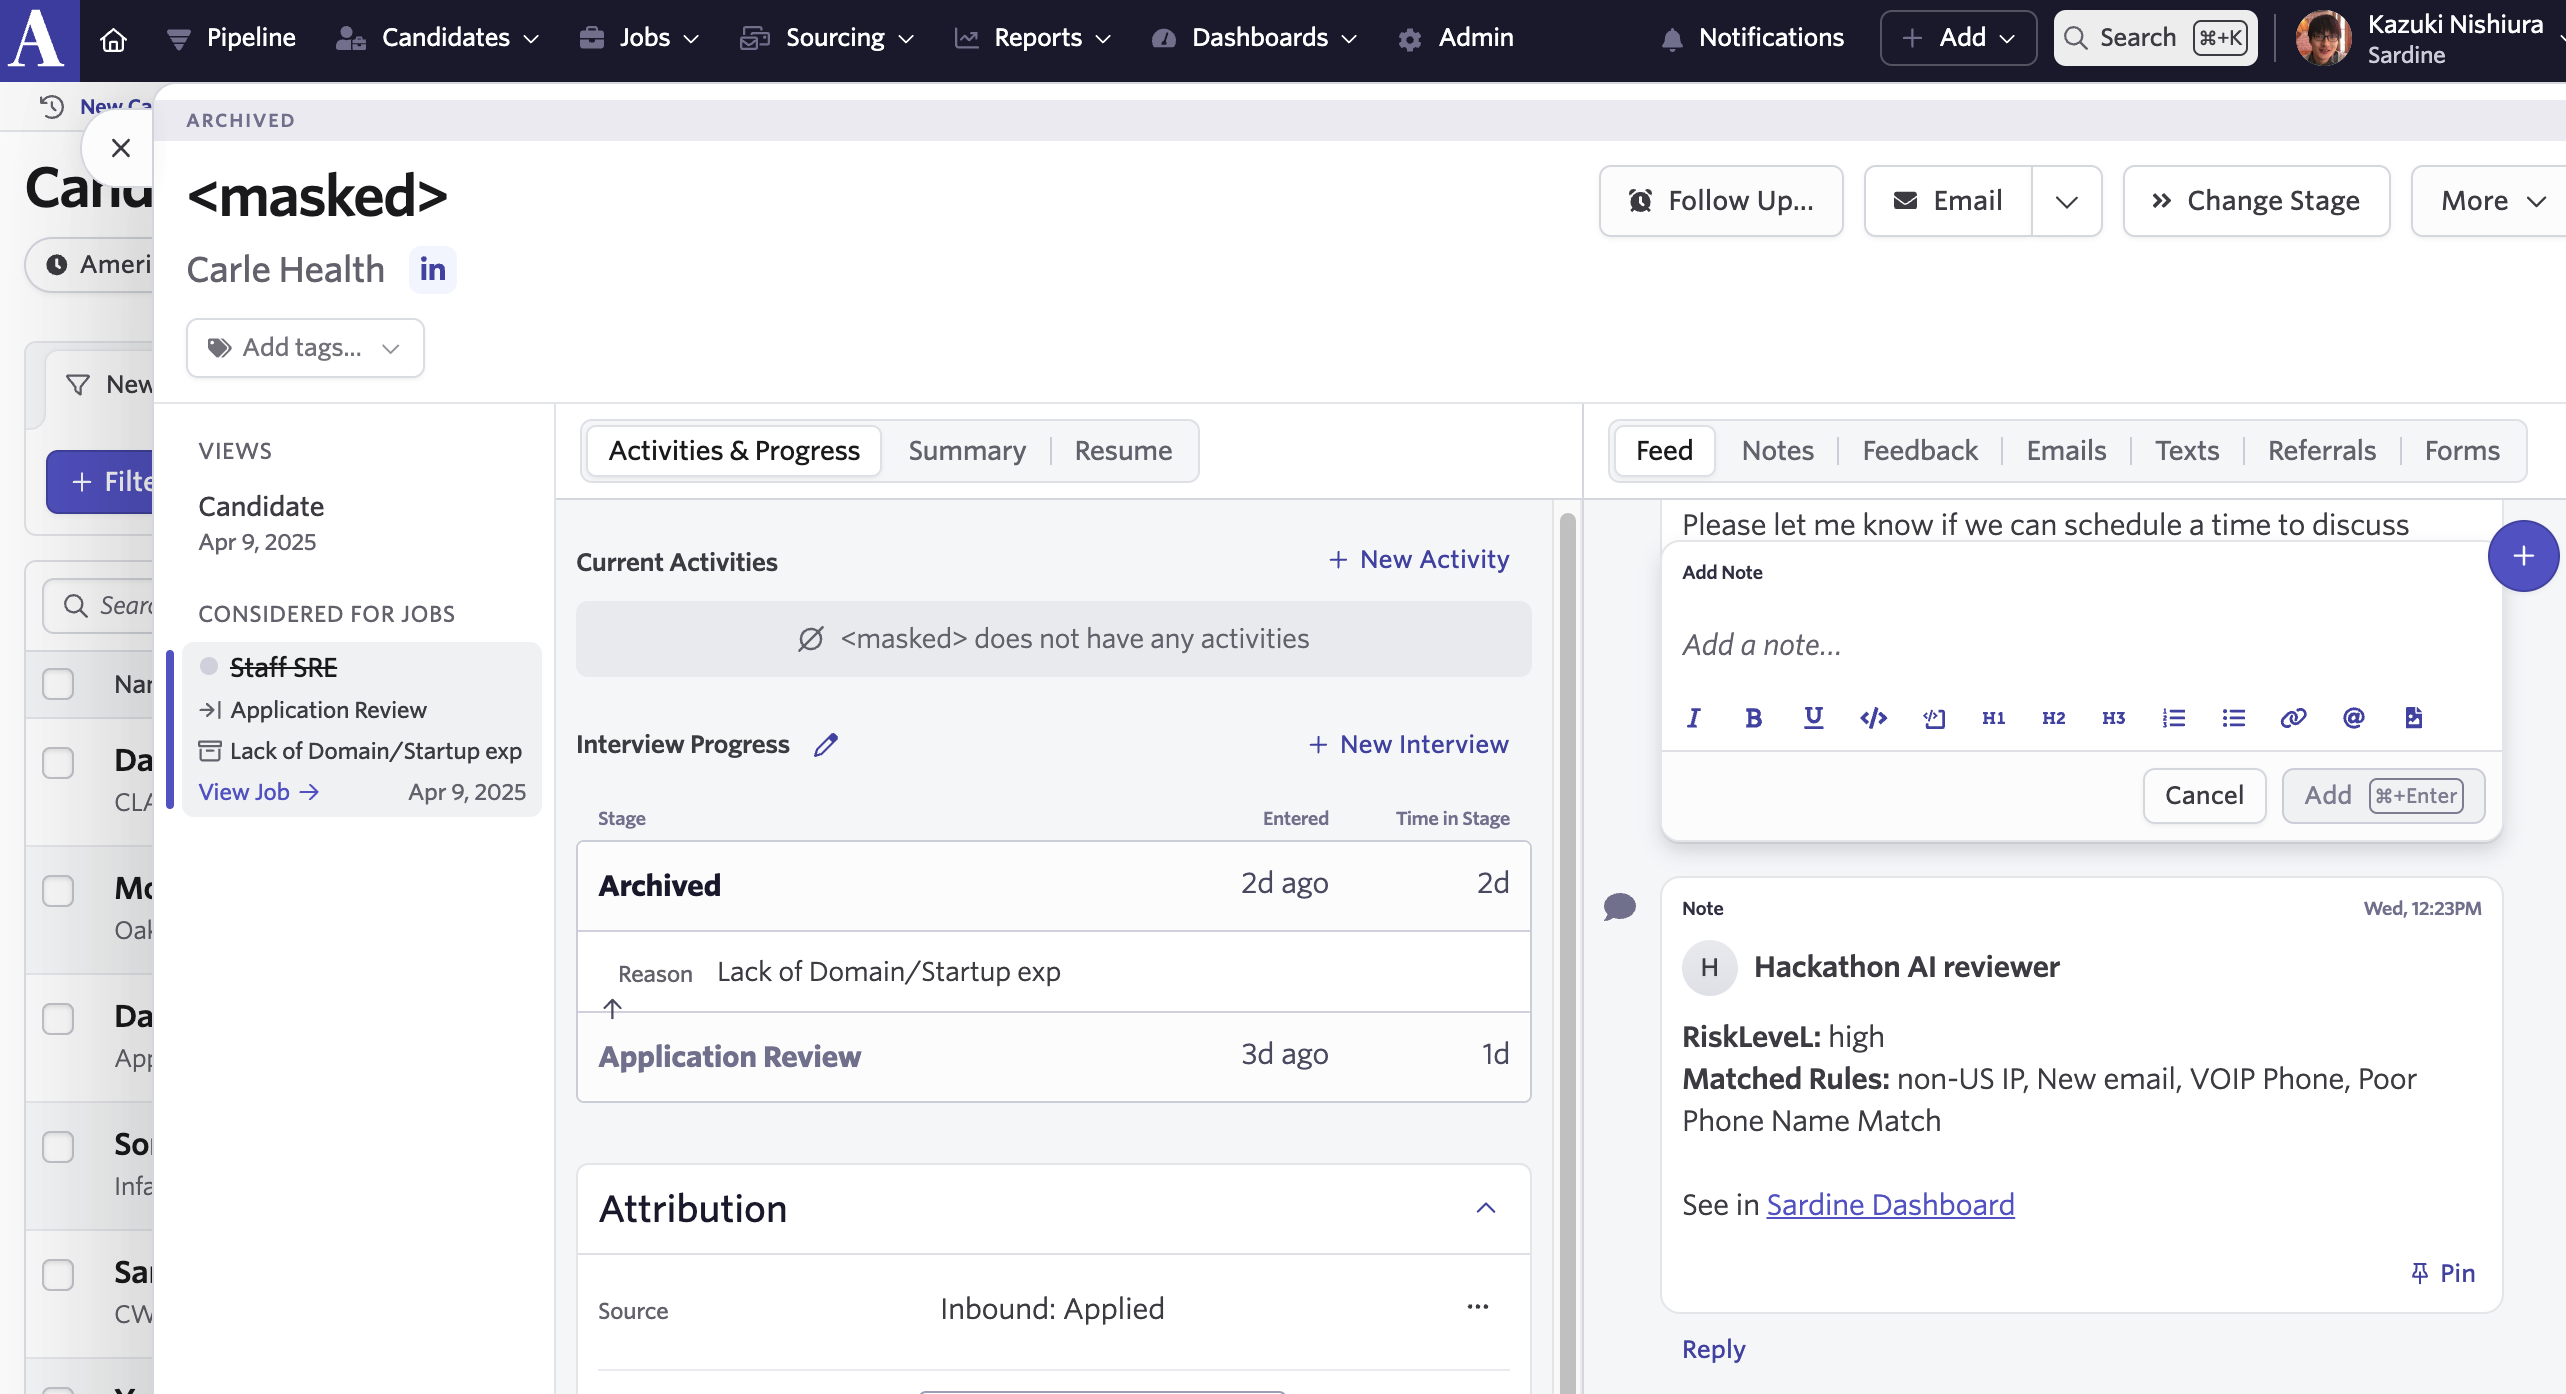
Task: Click the pencil icon beside Interview Progress
Action: pyautogui.click(x=825, y=745)
